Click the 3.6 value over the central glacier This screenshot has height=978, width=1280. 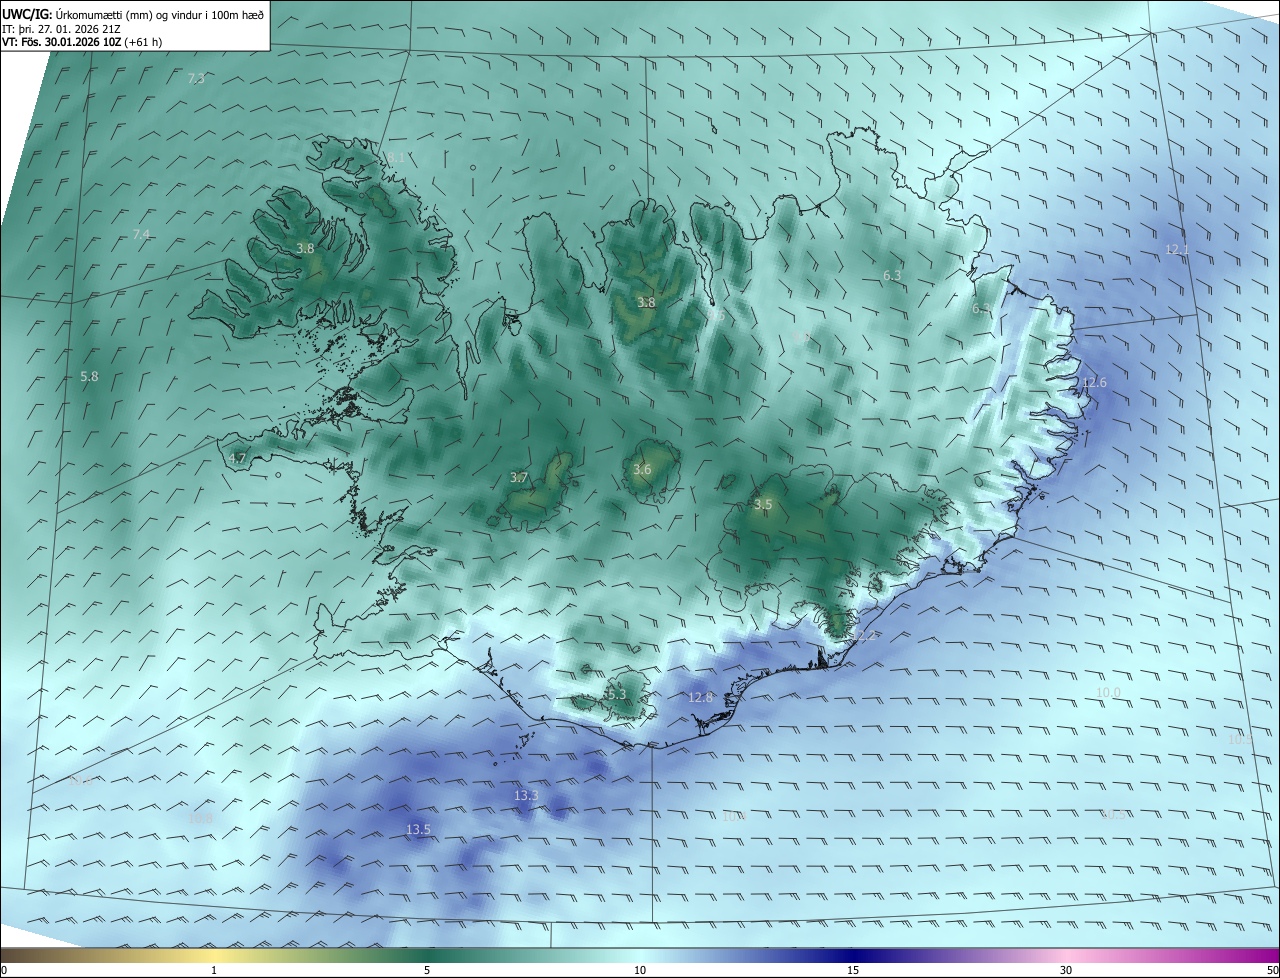point(642,469)
